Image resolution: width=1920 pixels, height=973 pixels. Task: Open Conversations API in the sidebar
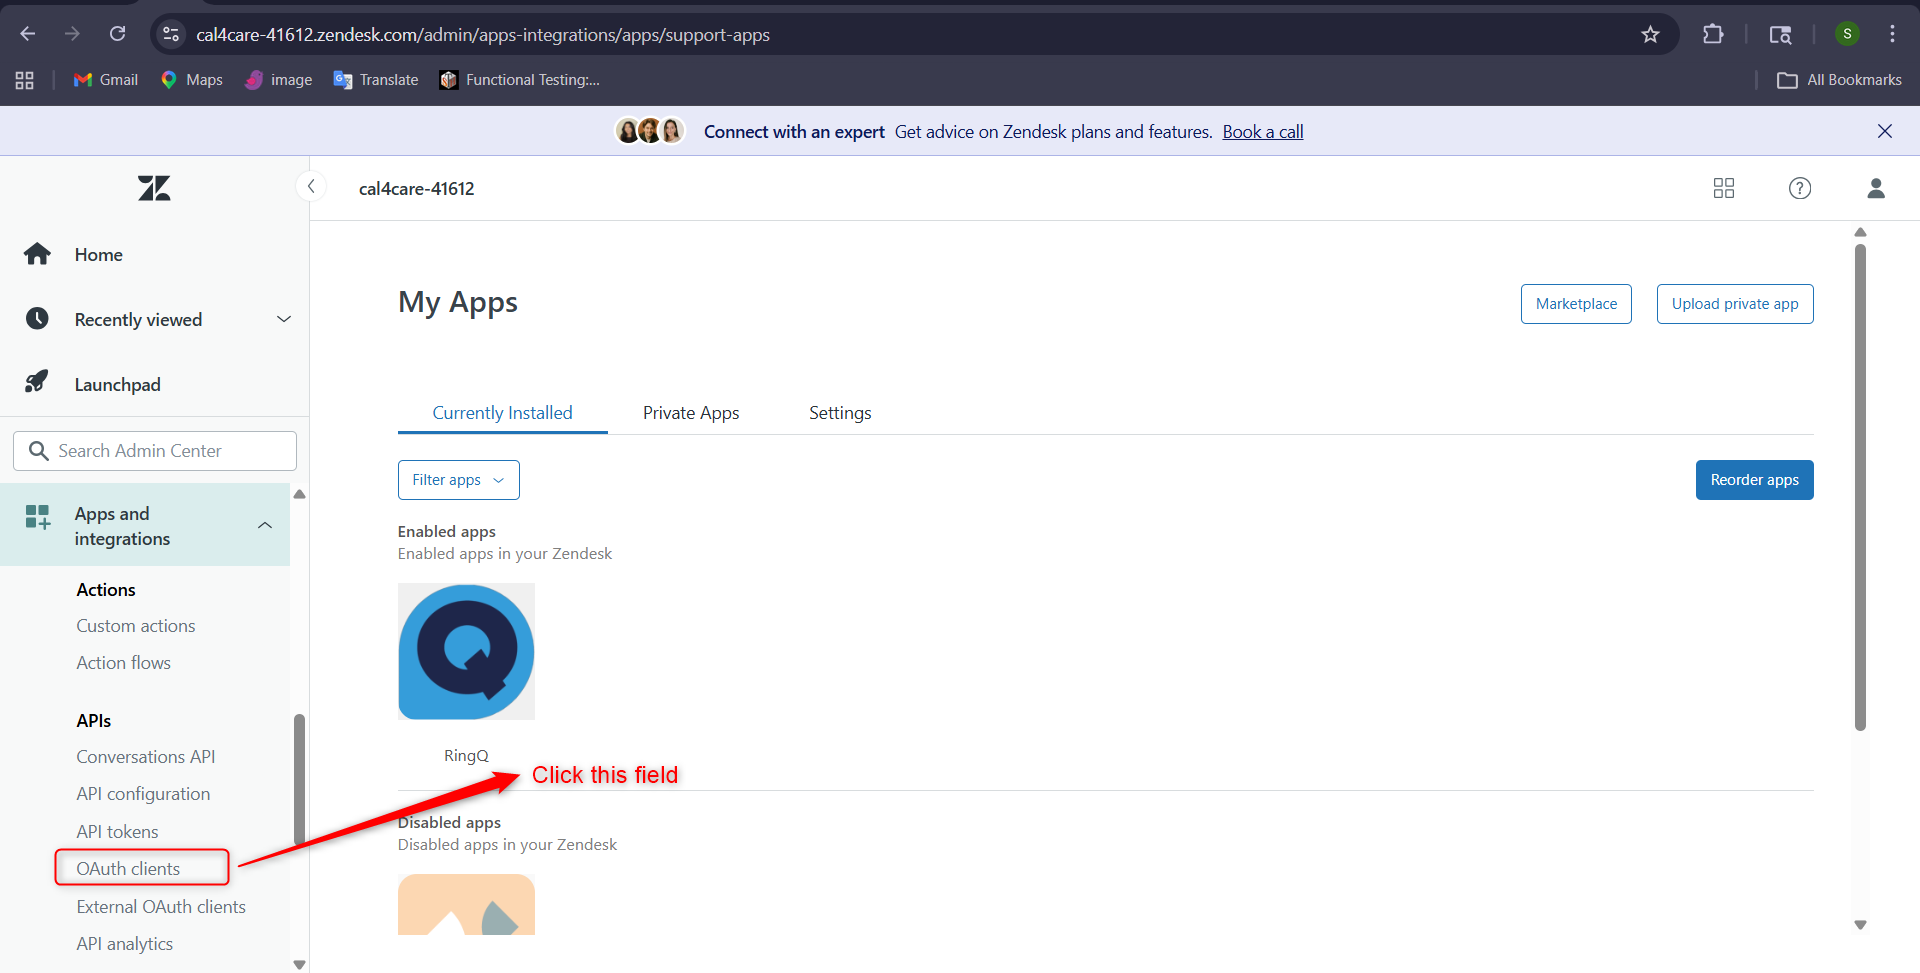click(146, 757)
